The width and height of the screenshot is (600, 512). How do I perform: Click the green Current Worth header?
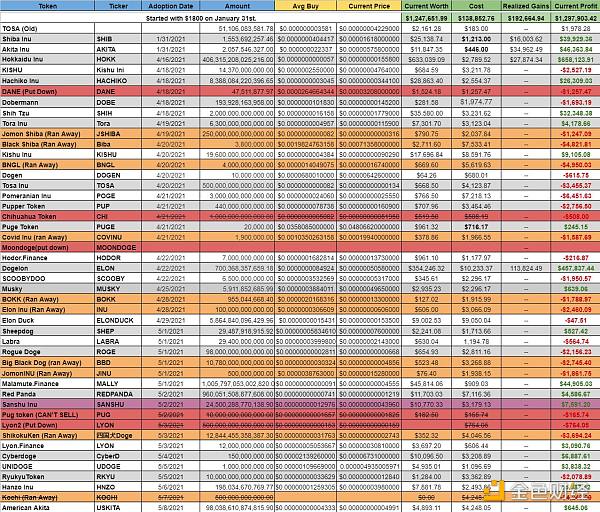[x=426, y=5]
